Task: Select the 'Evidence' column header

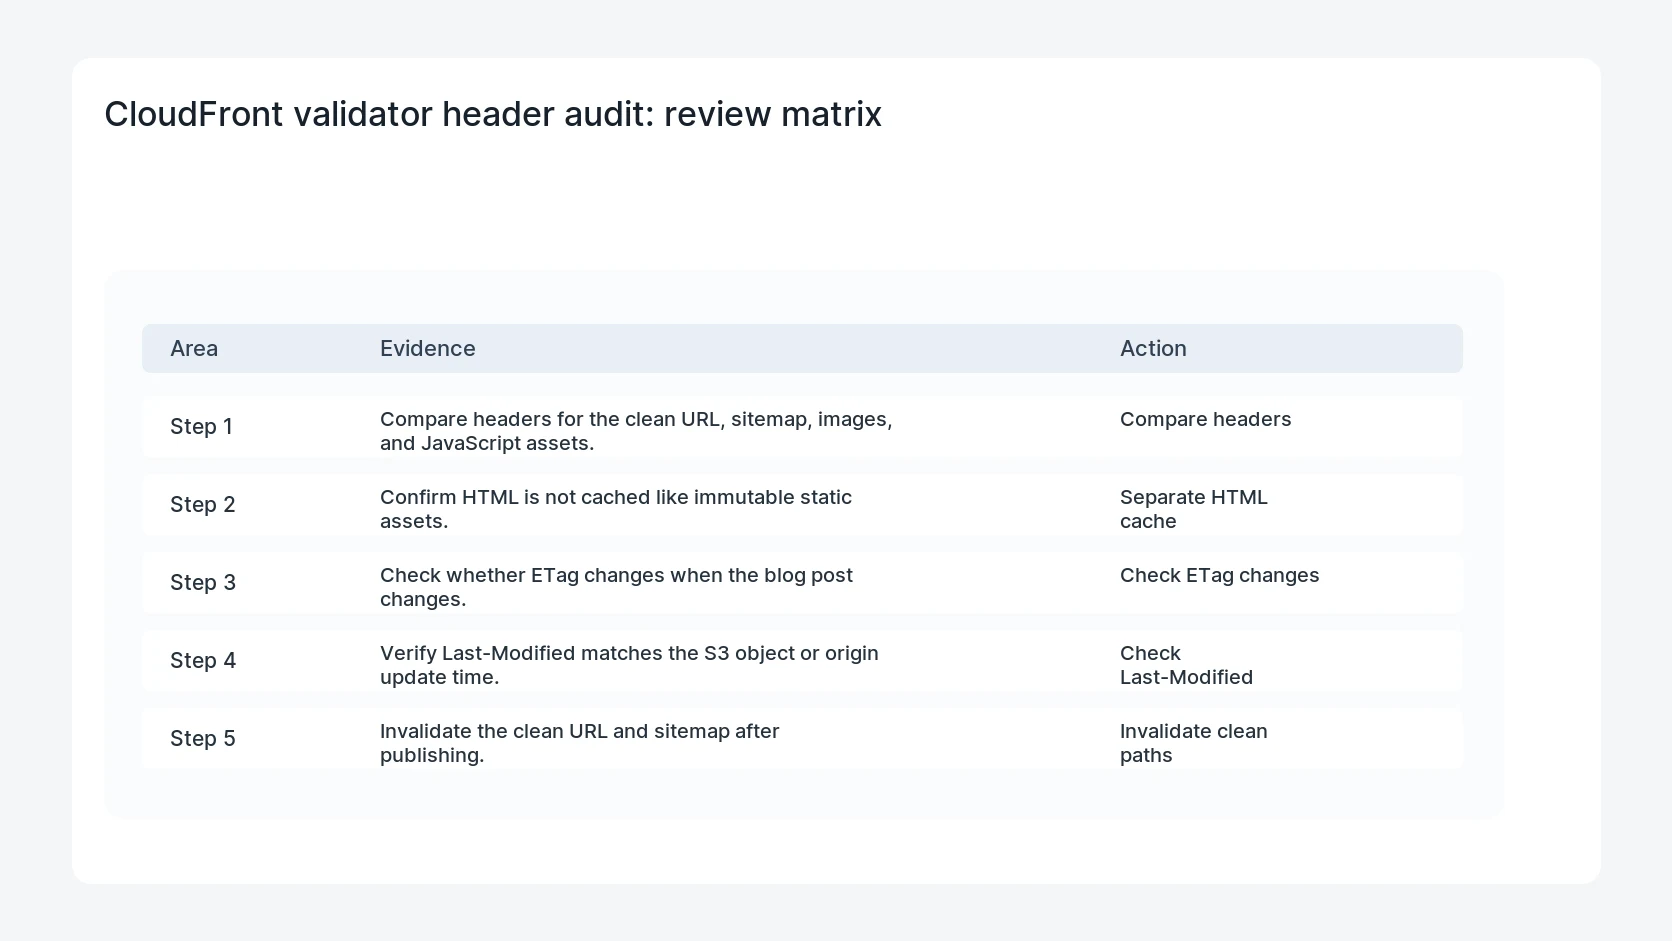Action: [x=428, y=348]
